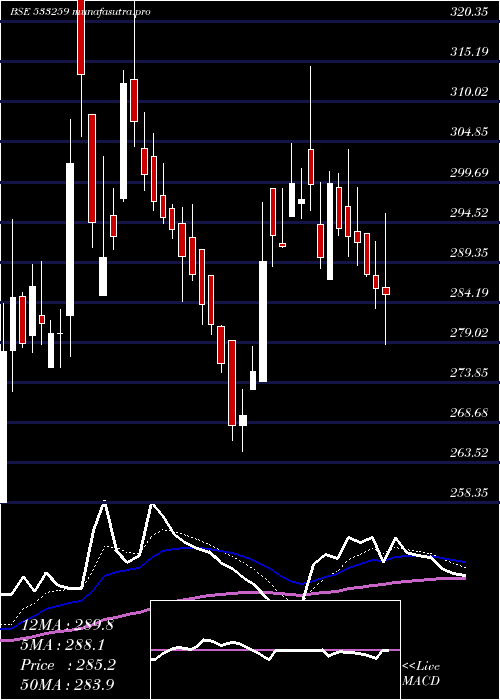
Task: Click the '<<Live MACD' label
Action: 421,674
